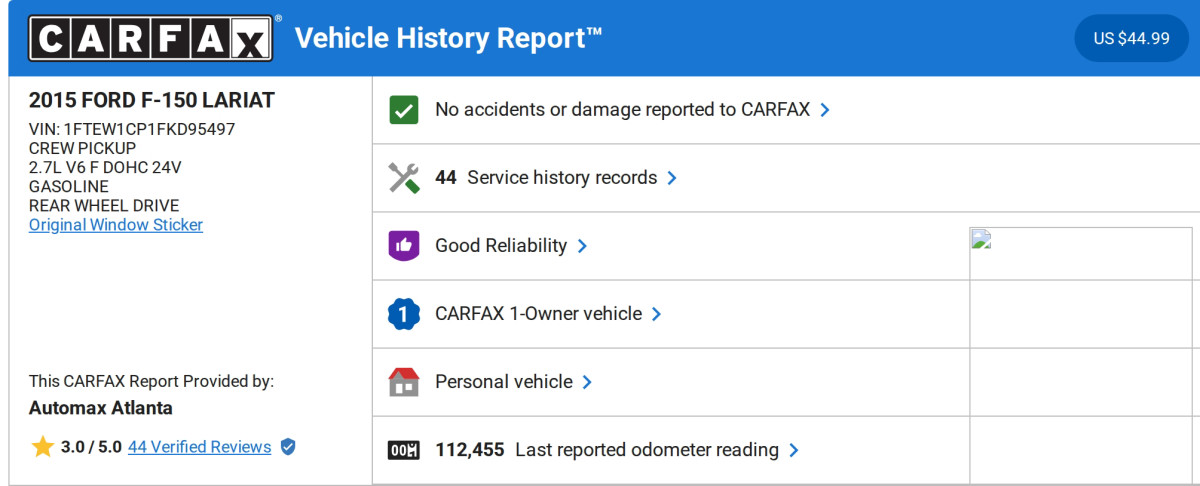Click the US $44.99 price button
The width and height of the screenshot is (1200, 486).
(x=1131, y=38)
